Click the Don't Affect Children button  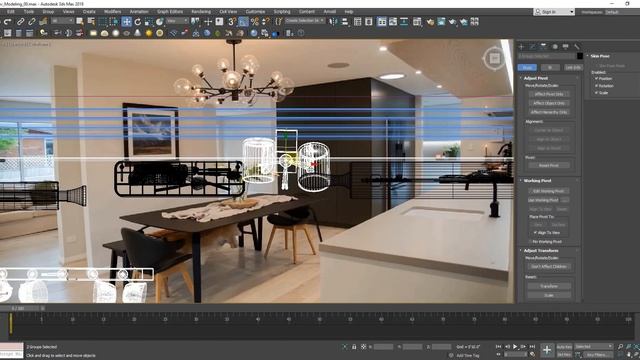(x=549, y=267)
